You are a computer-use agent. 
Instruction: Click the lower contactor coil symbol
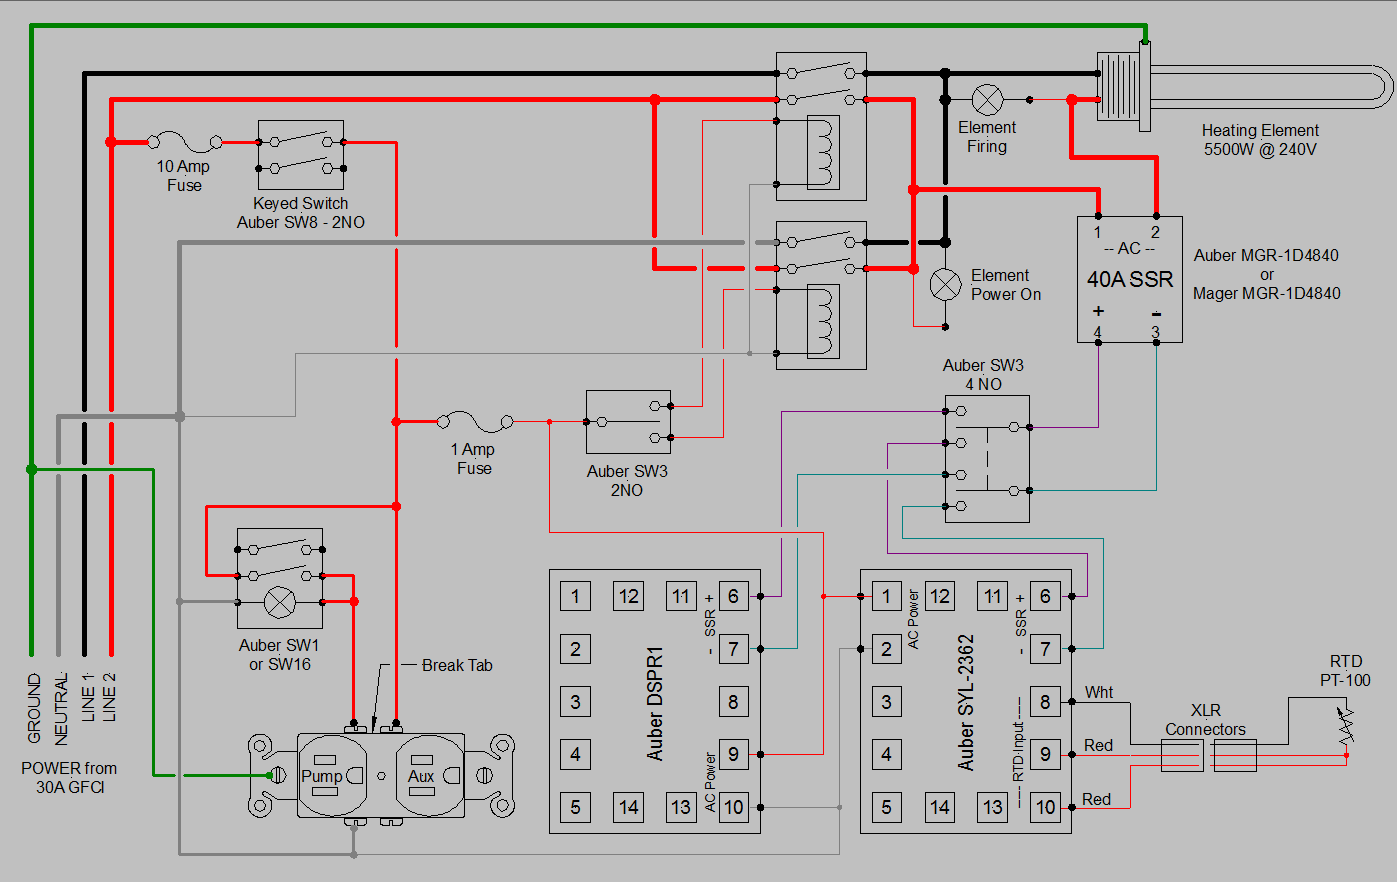(823, 321)
